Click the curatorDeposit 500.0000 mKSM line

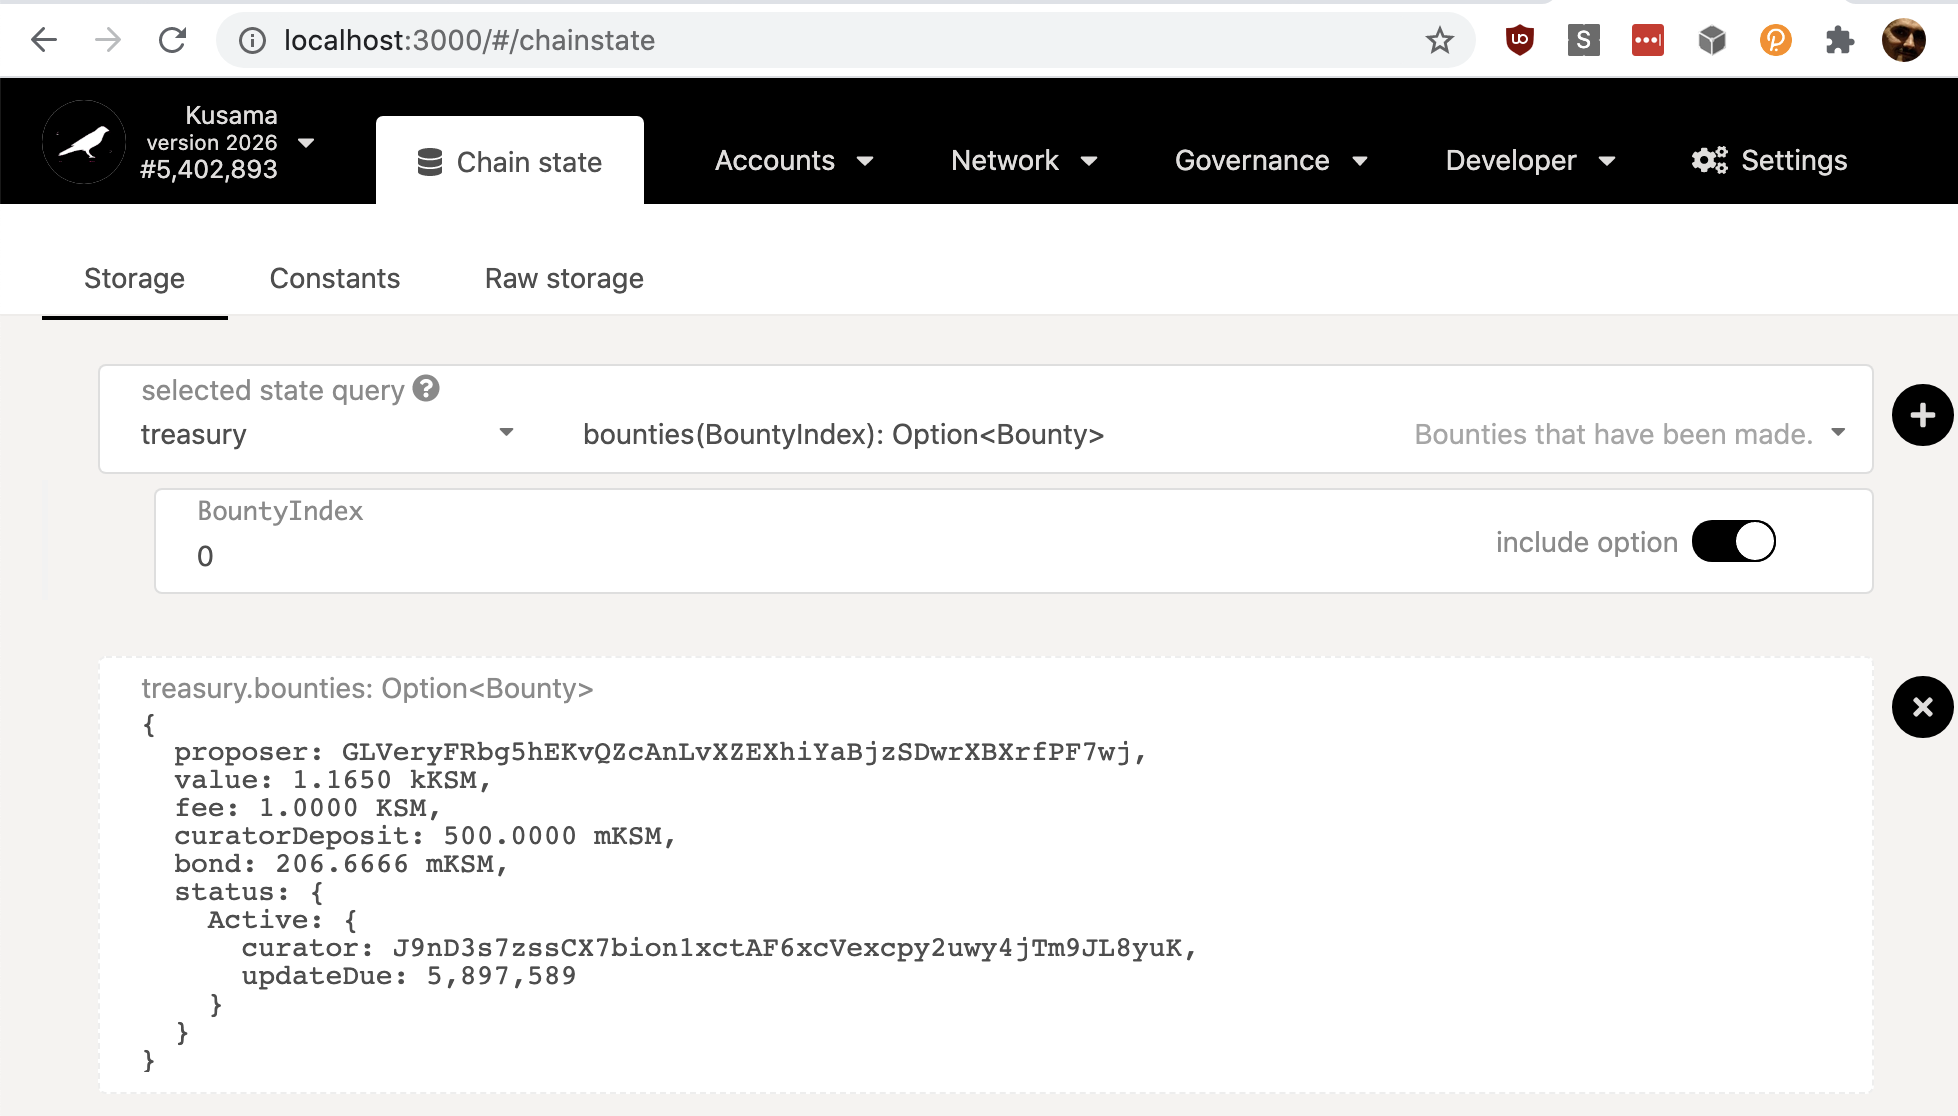pos(425,836)
